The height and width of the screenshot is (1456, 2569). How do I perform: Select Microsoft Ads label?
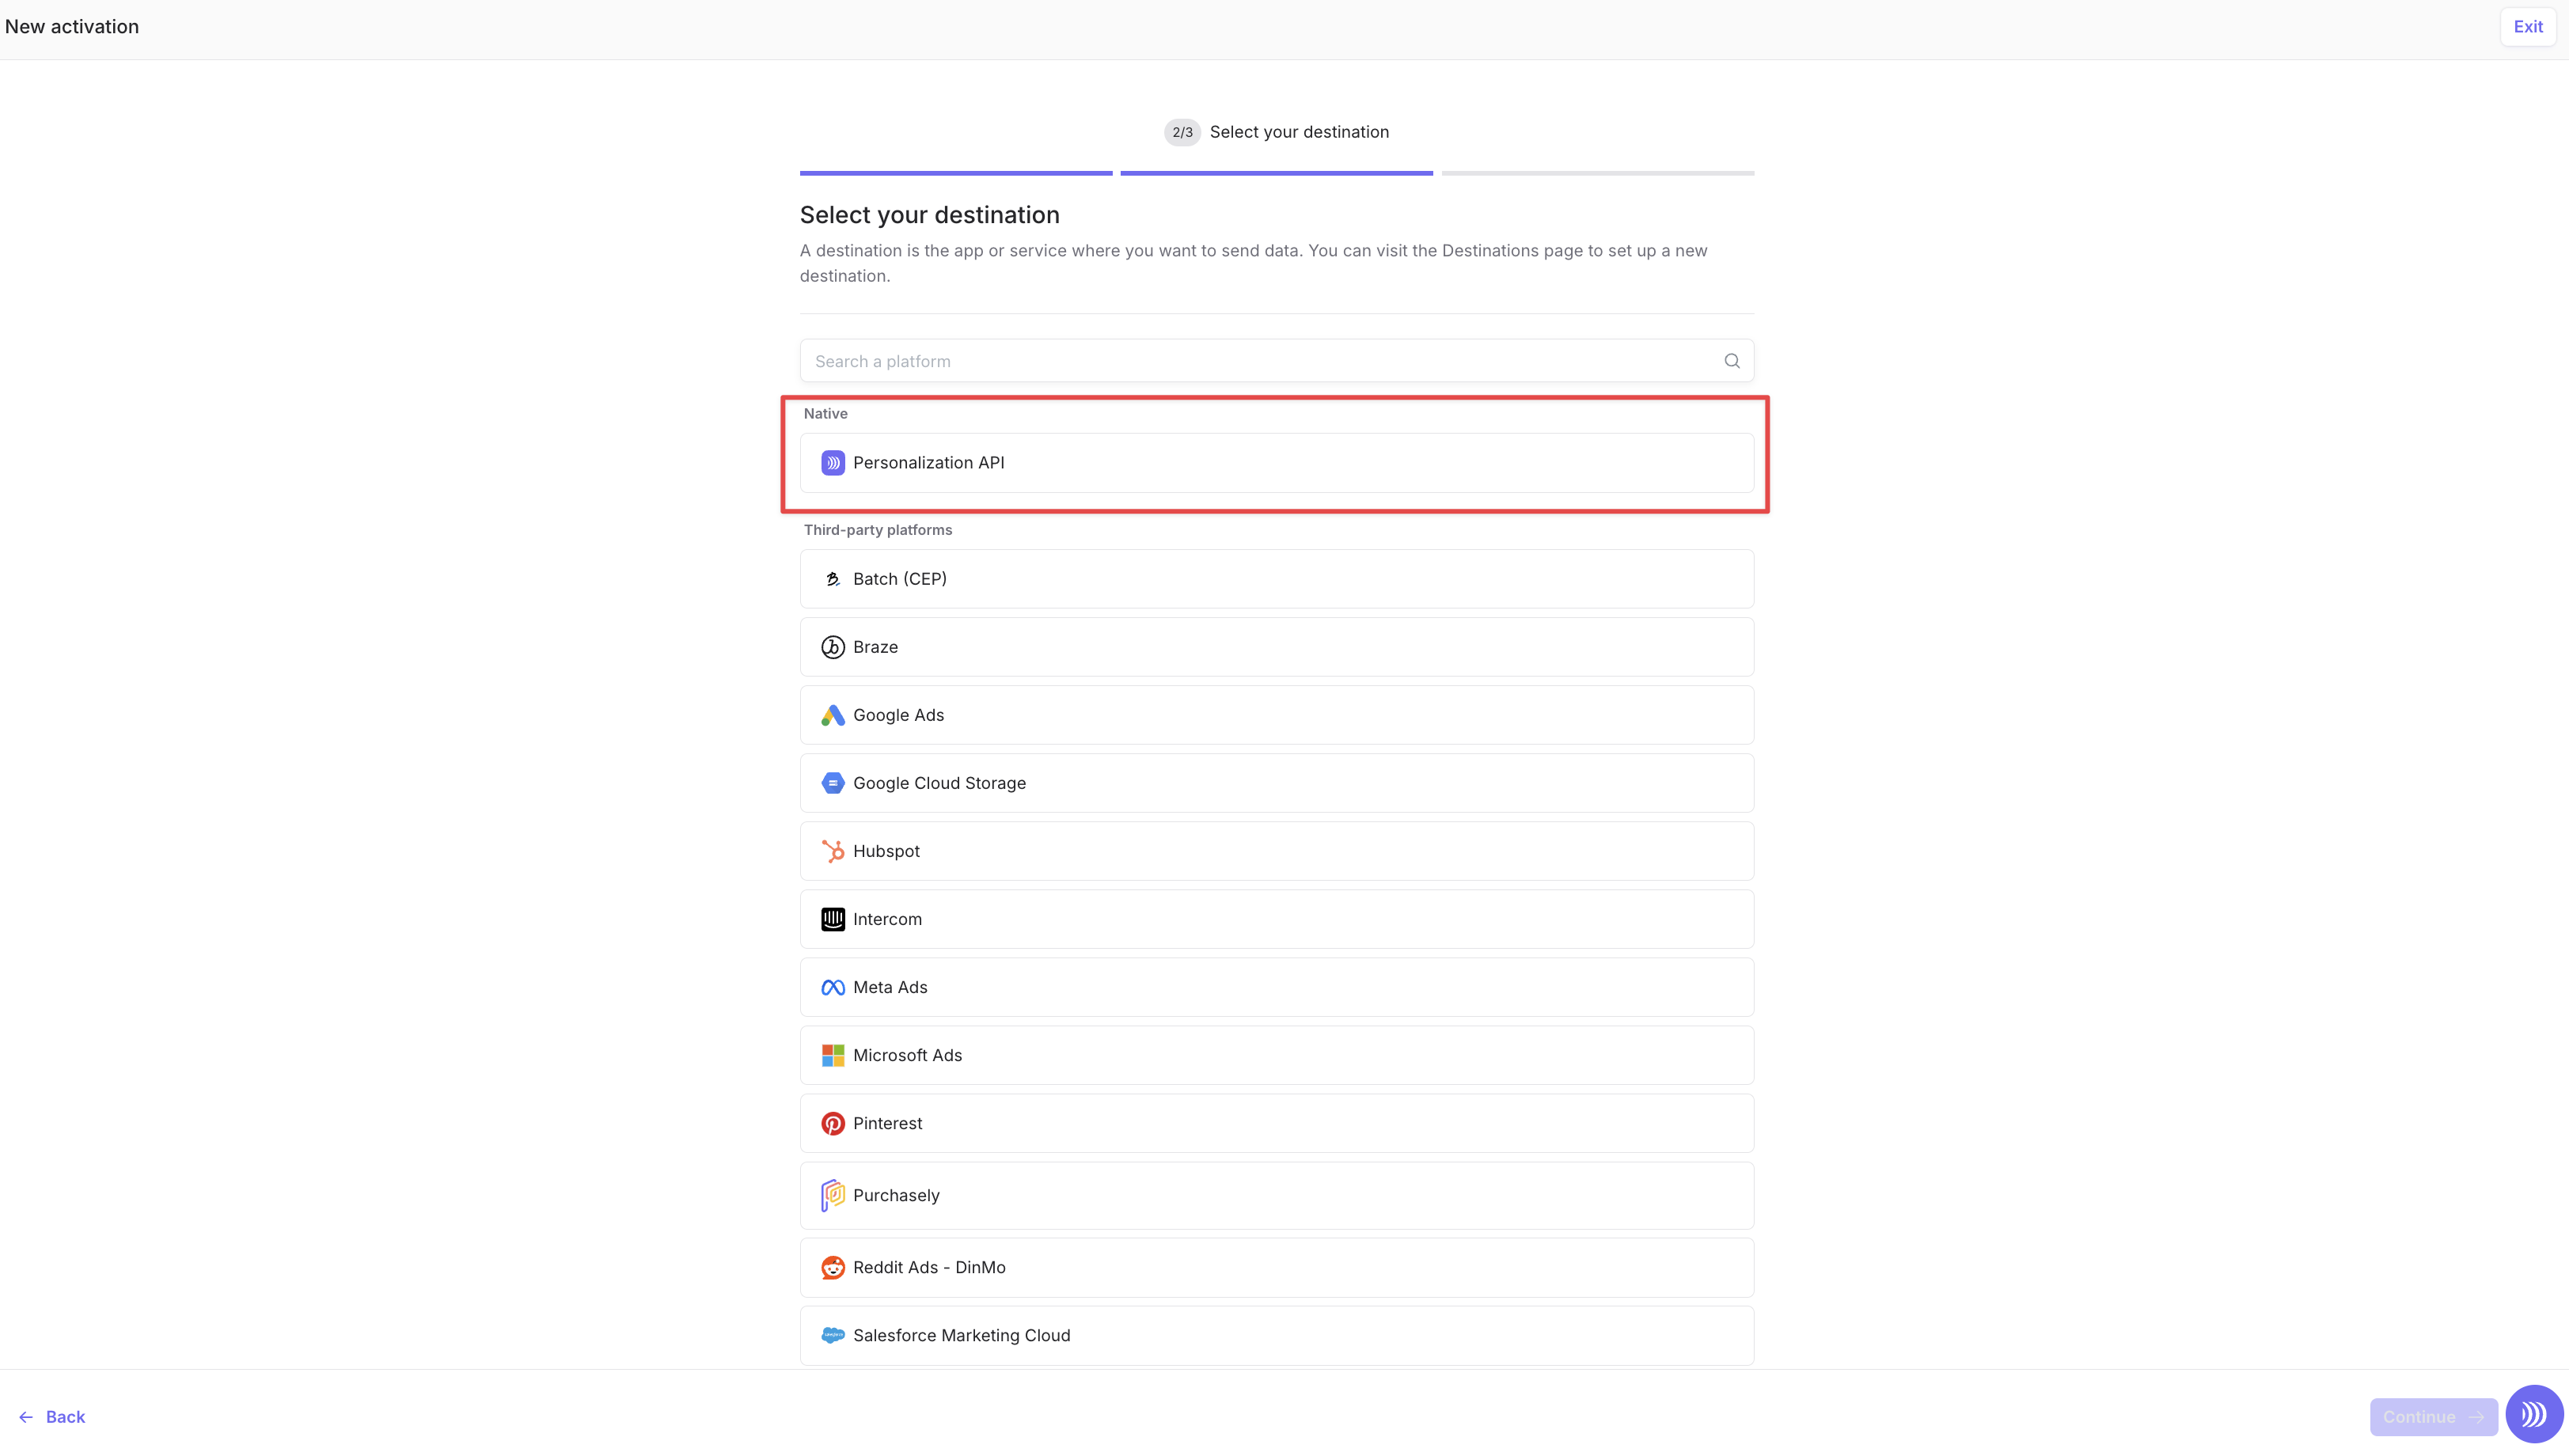907,1055
